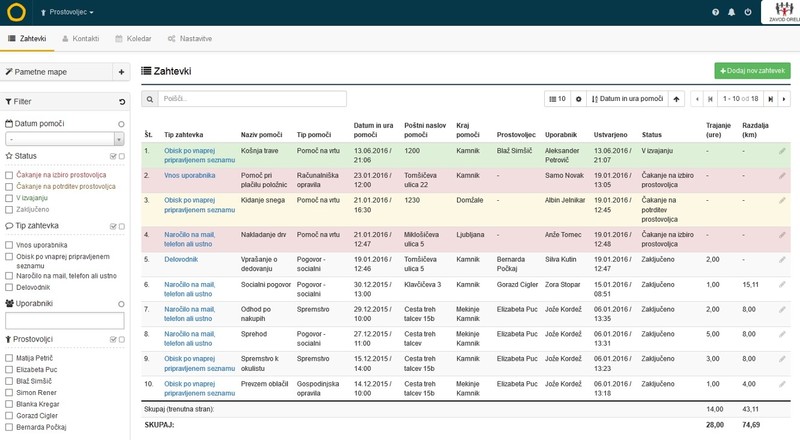Click the power logout icon
This screenshot has height=440, width=800.
(748, 13)
